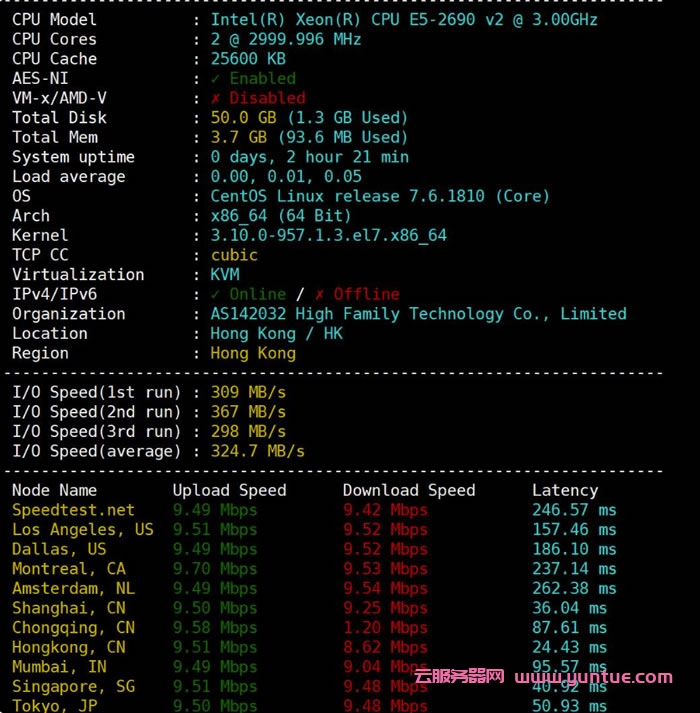Select the Speedtest.net node row name
This screenshot has height=713, width=700.
73,510
